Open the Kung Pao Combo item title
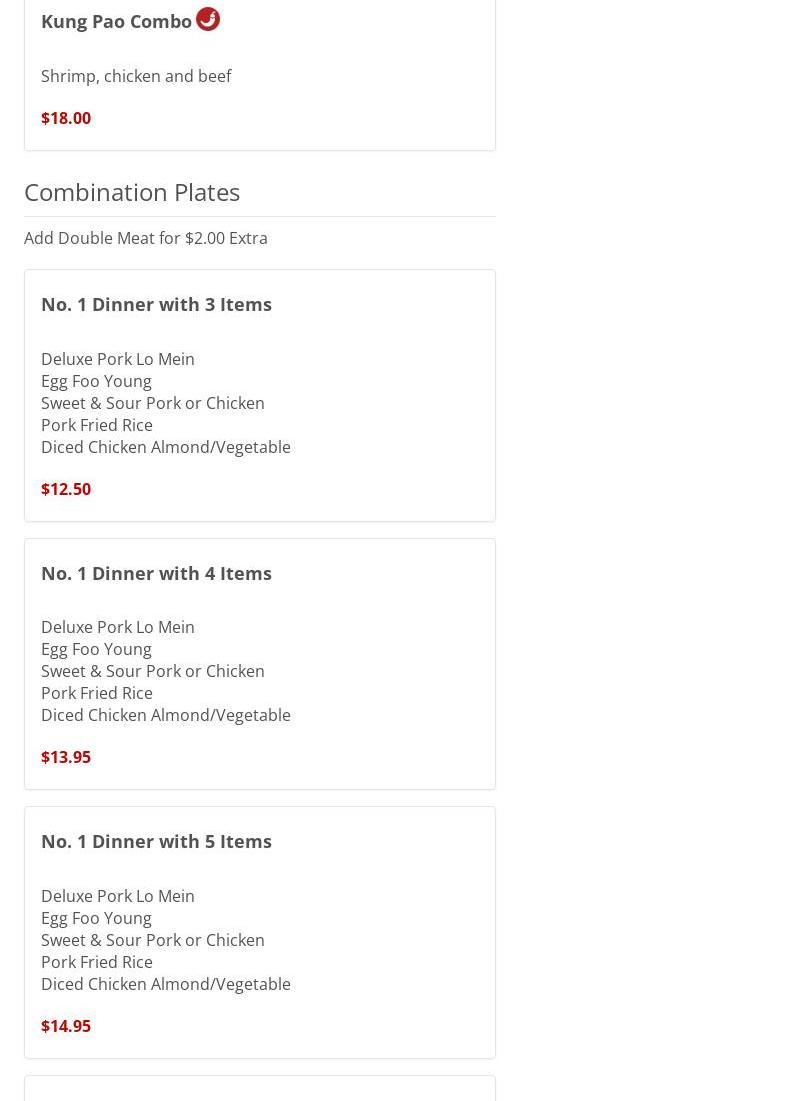 [x=116, y=21]
